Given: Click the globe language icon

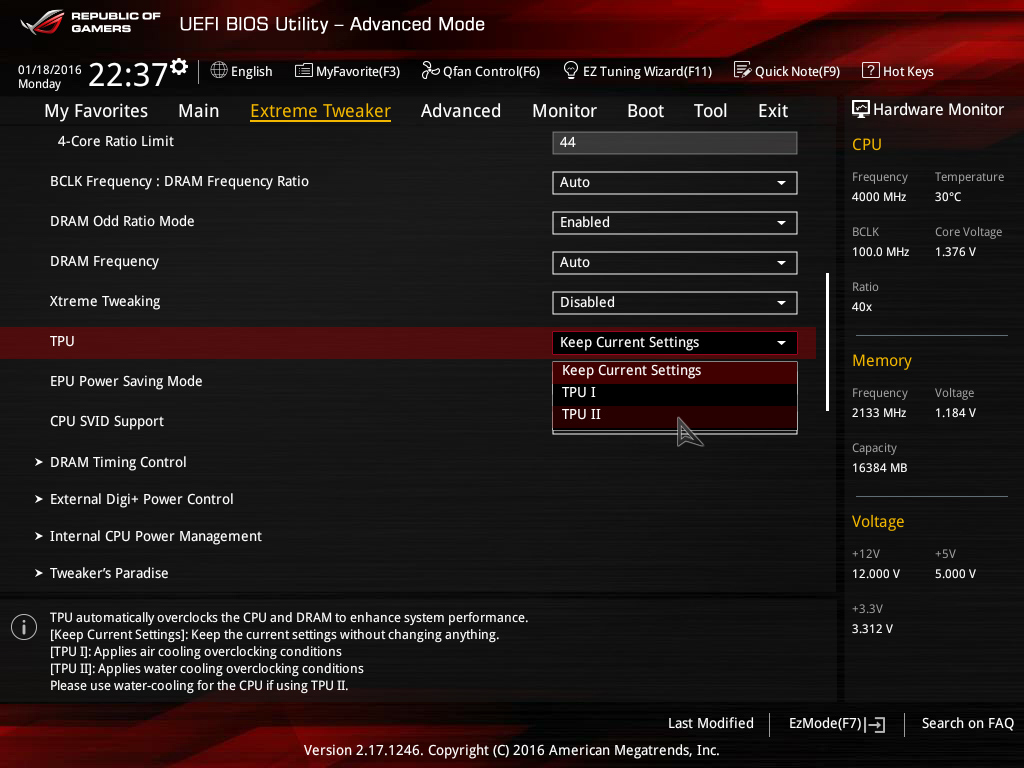Looking at the screenshot, I should tap(219, 70).
